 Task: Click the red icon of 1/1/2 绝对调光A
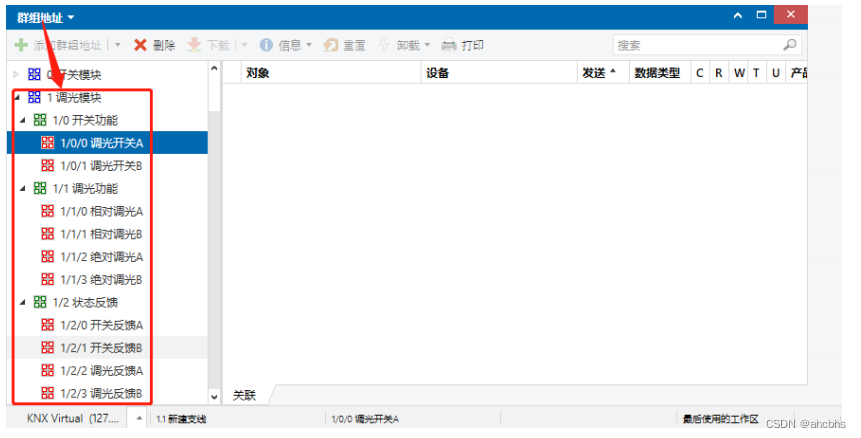(48, 256)
